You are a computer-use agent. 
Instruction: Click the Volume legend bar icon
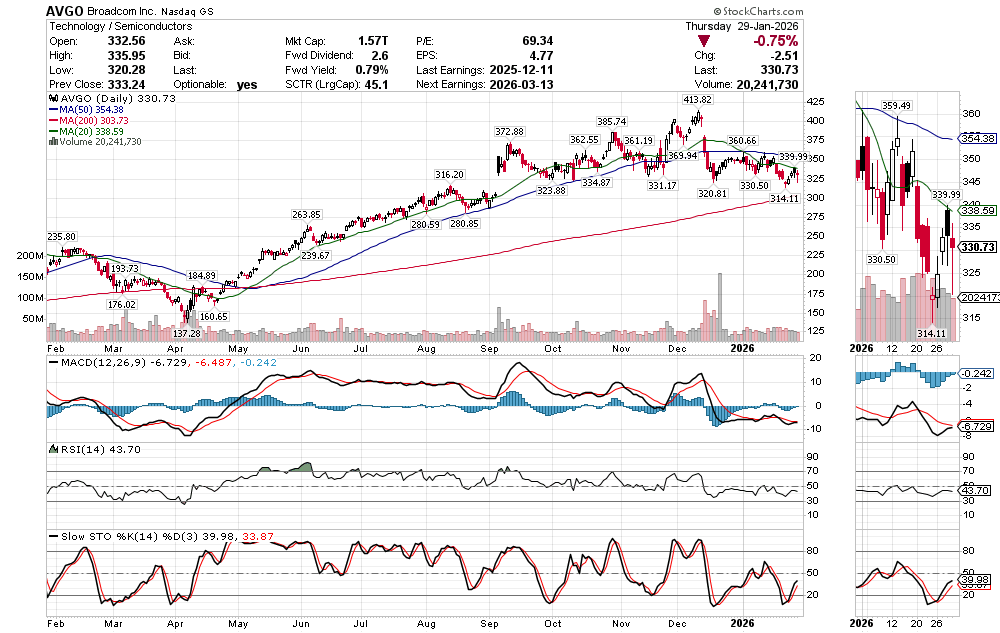[x=53, y=142]
